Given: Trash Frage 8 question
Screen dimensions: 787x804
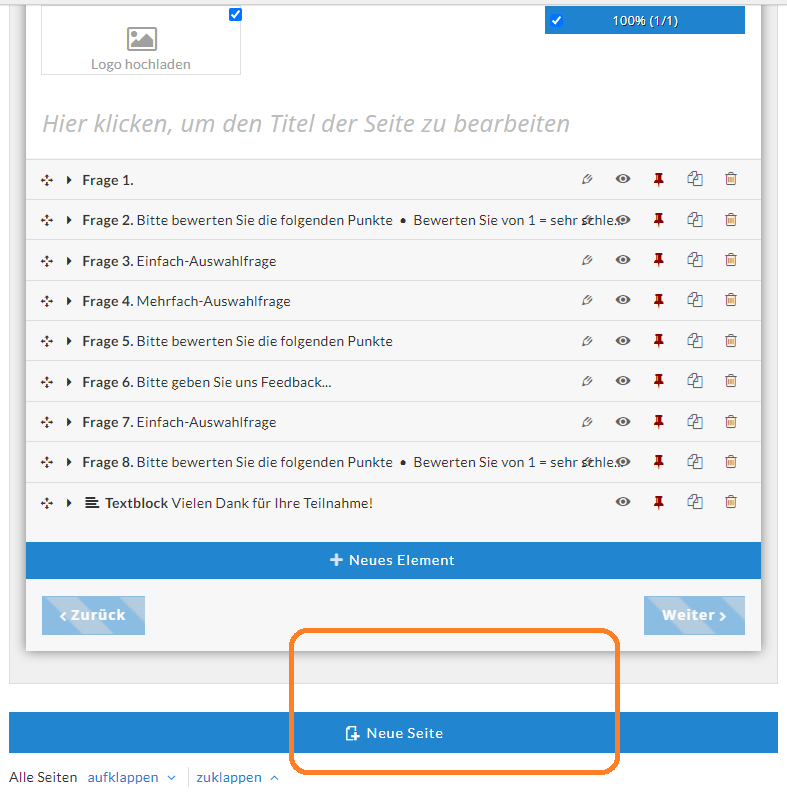Looking at the screenshot, I should click(731, 461).
